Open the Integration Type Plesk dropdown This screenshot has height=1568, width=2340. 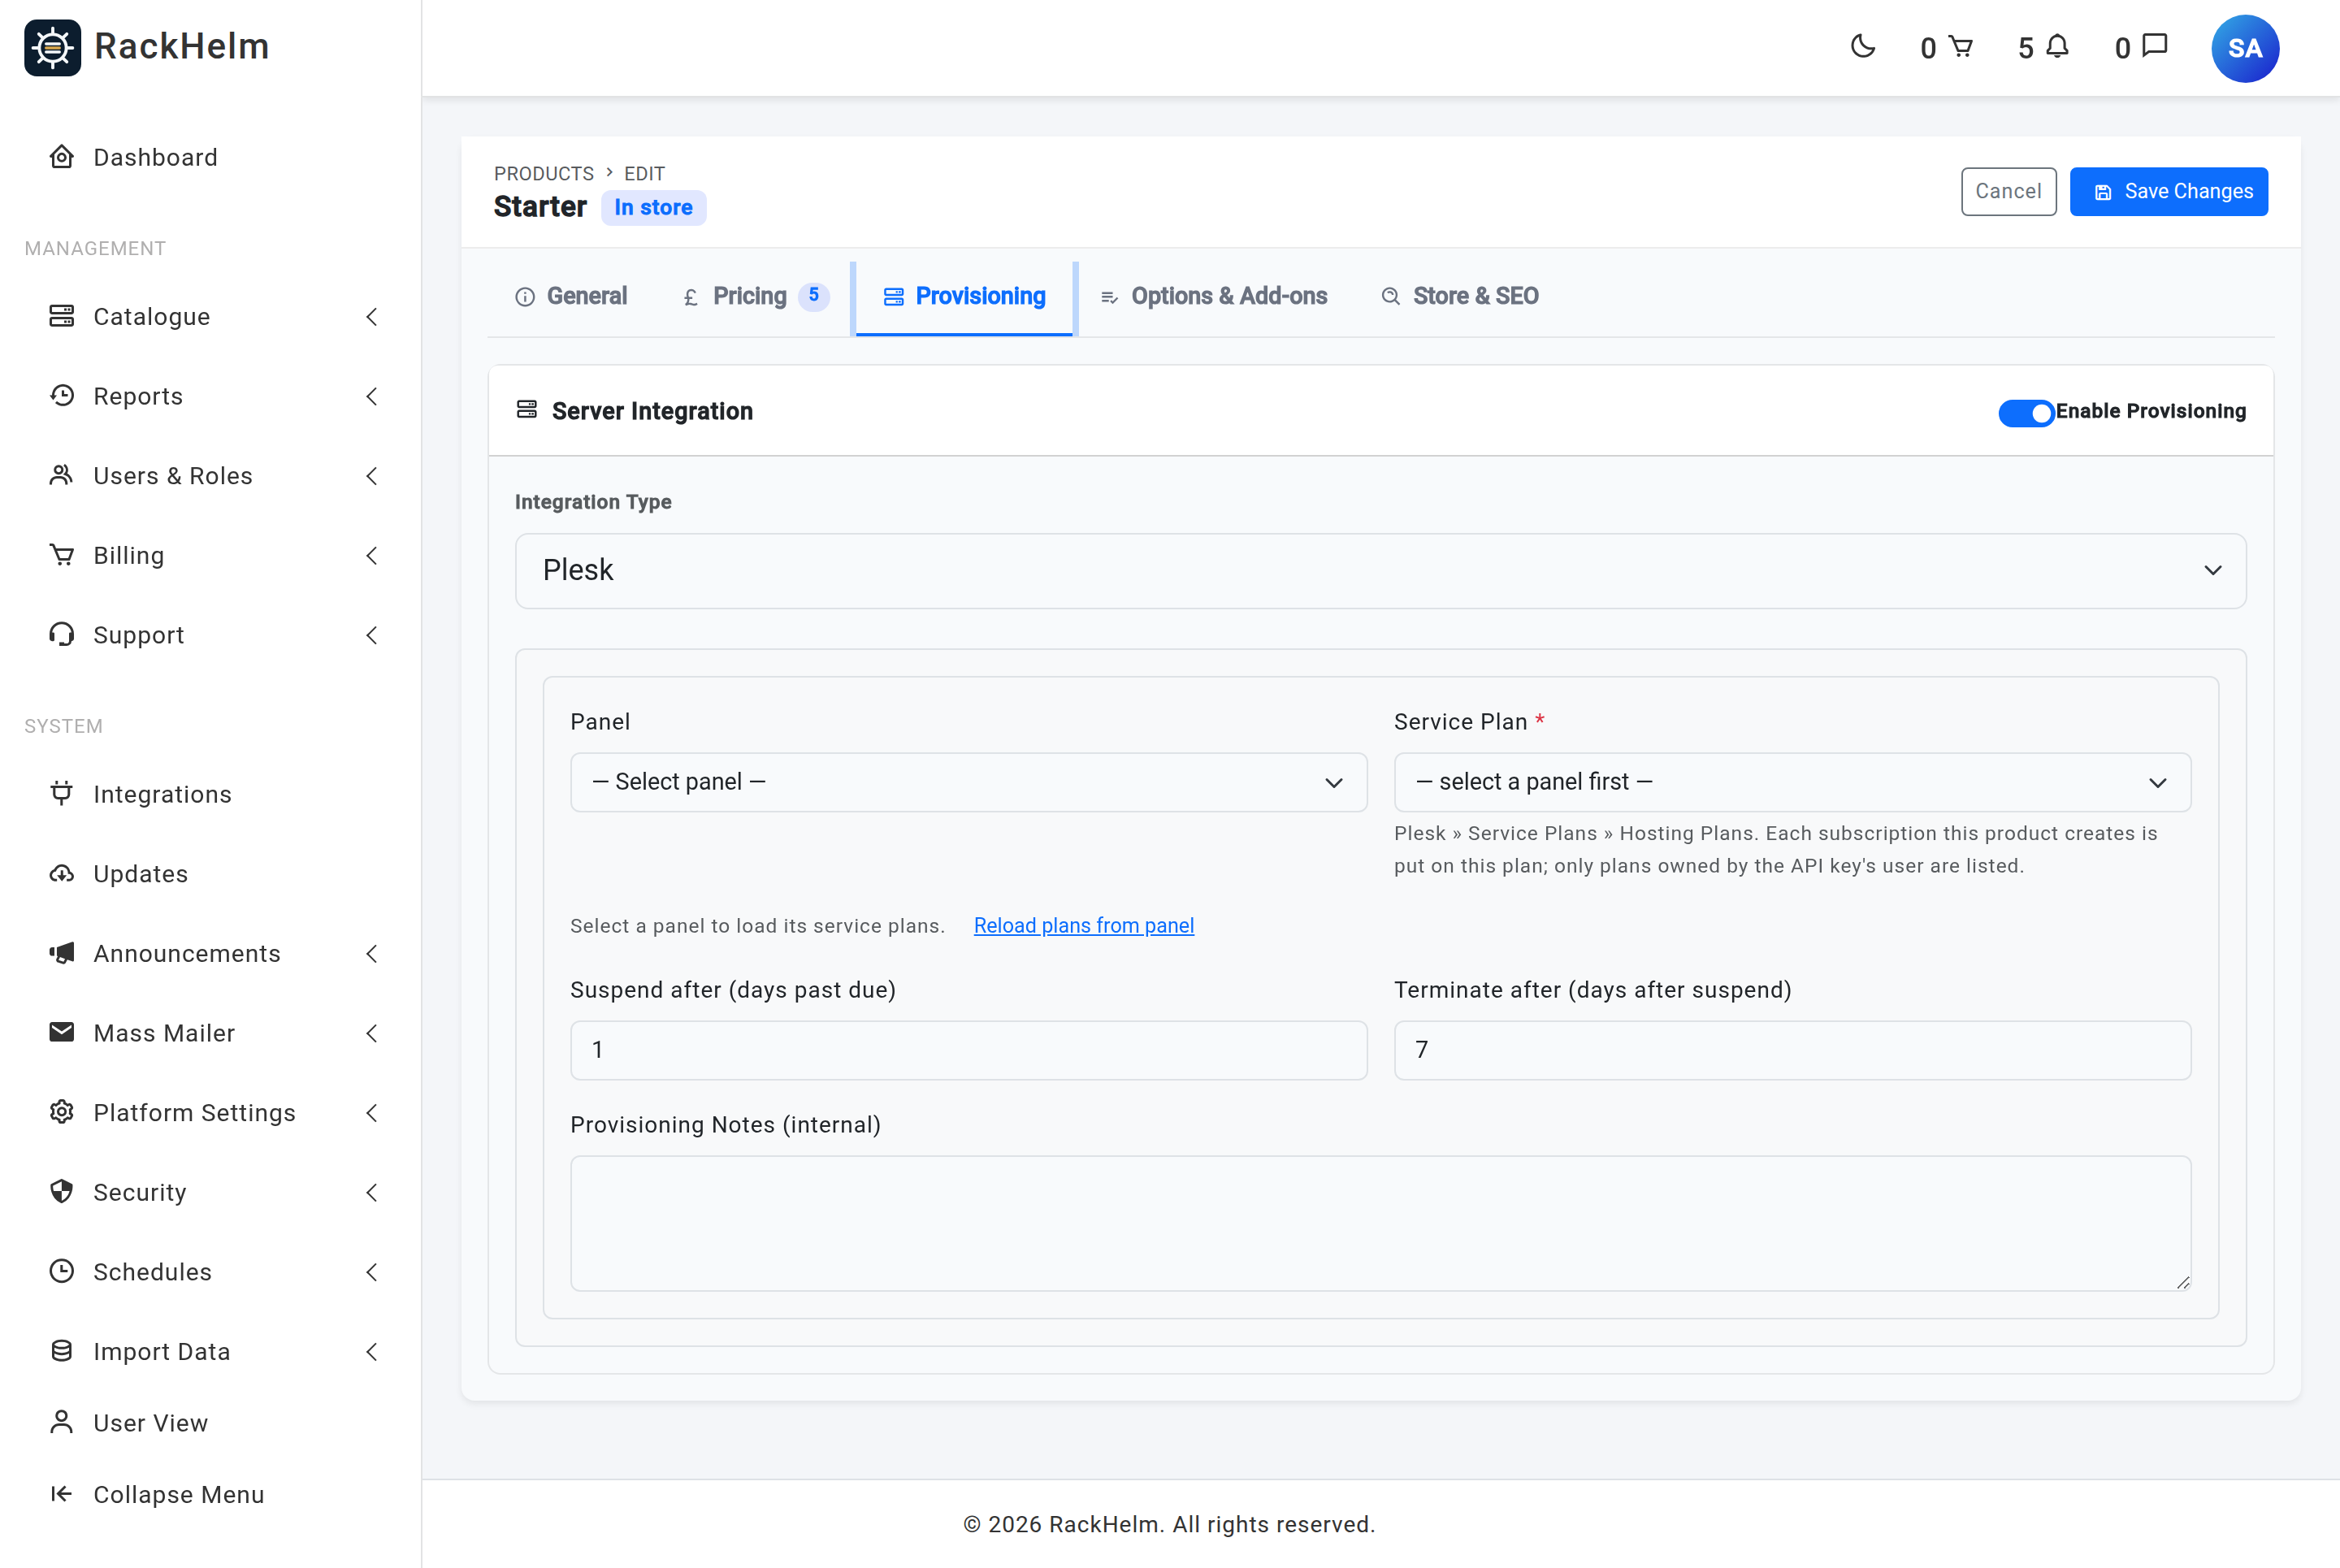(x=1380, y=570)
